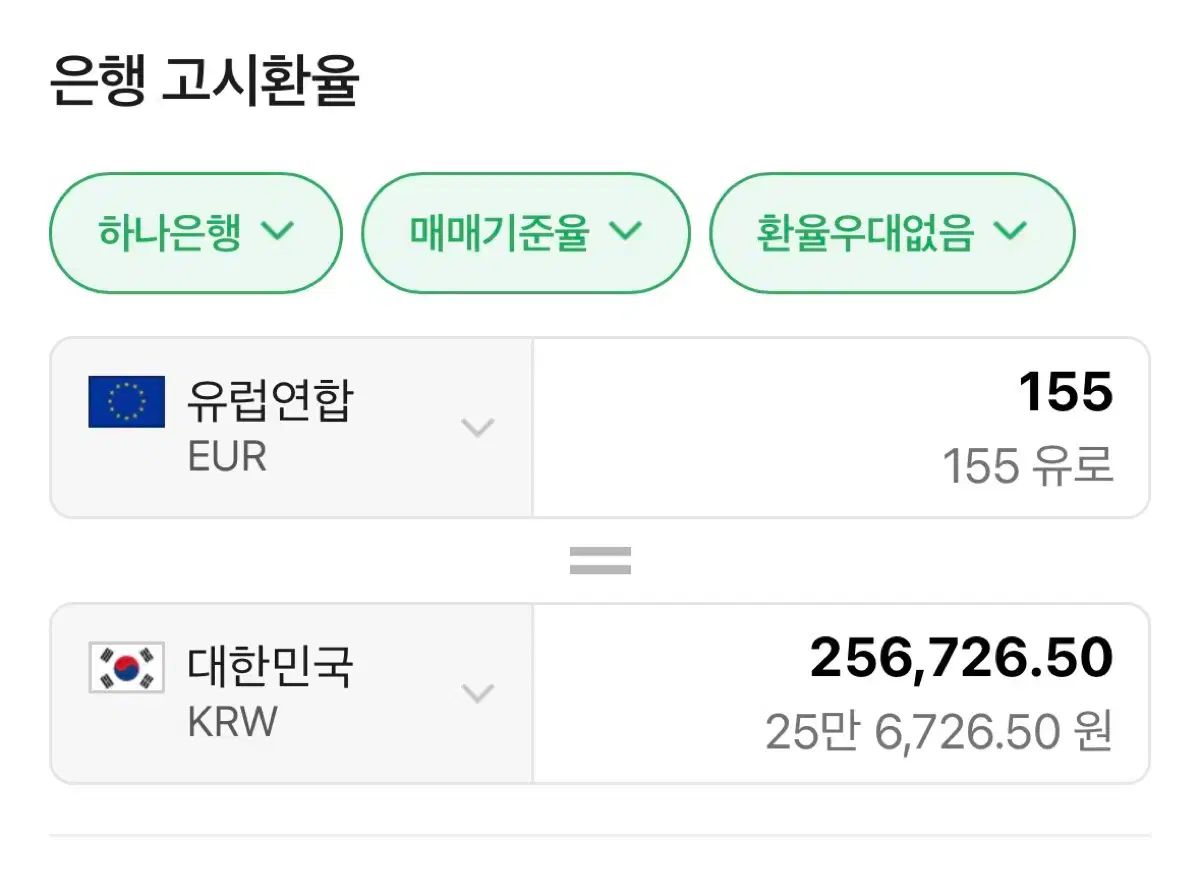Click the South Korean flag icon
Screen dimensions: 1200x891
click(126, 668)
